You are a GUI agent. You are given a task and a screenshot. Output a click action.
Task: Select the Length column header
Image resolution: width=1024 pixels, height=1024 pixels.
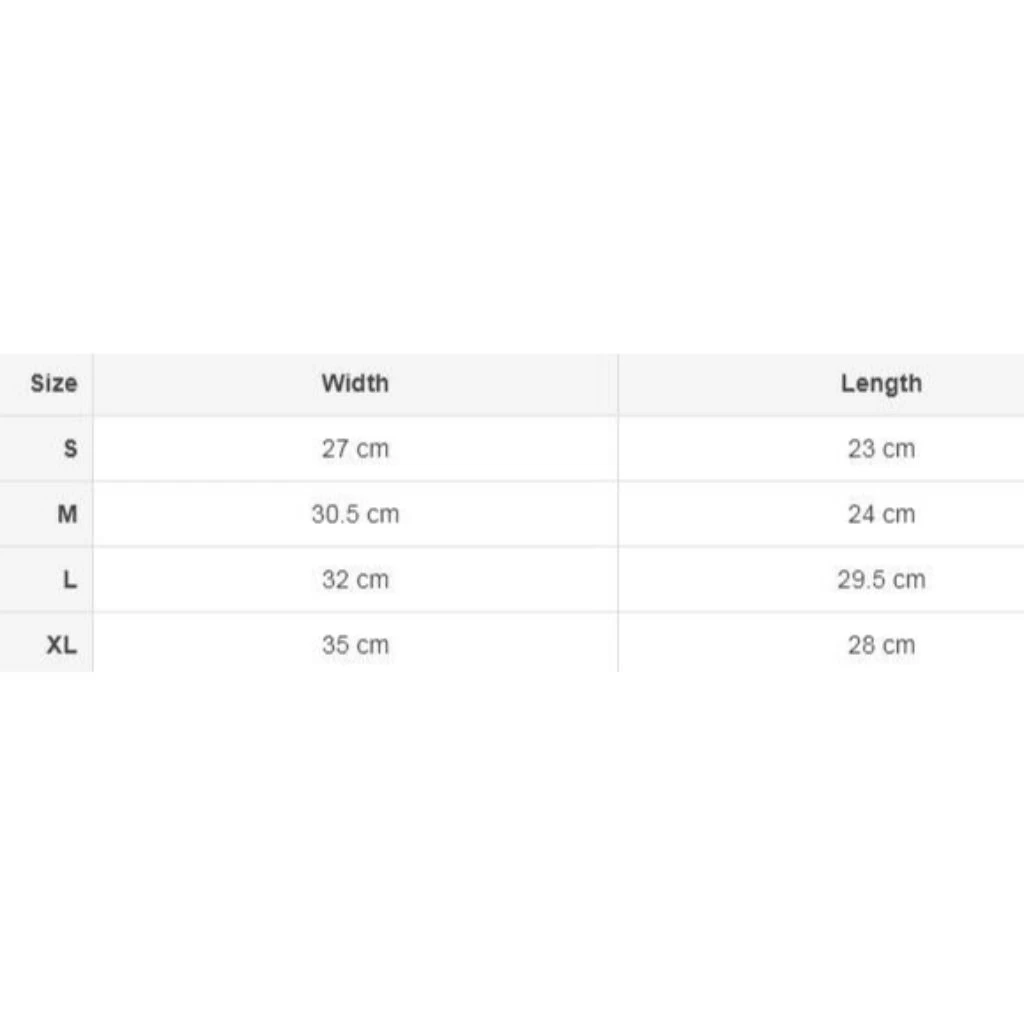[x=881, y=383]
